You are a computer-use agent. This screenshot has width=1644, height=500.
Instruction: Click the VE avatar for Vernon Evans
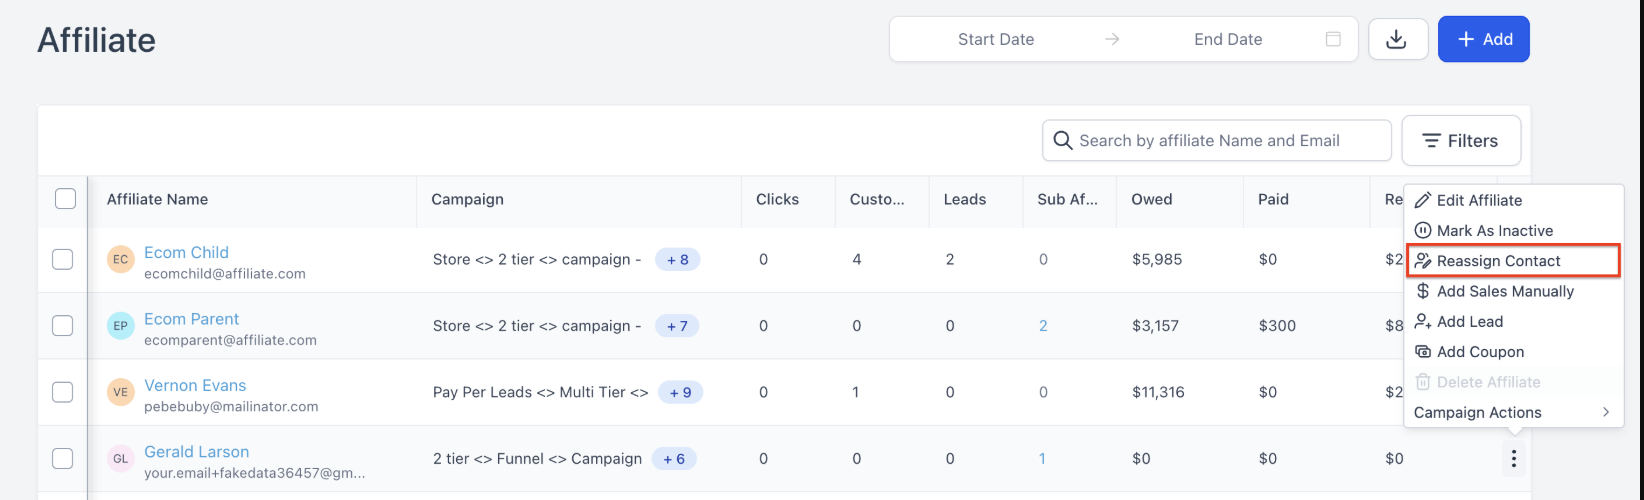coord(120,392)
